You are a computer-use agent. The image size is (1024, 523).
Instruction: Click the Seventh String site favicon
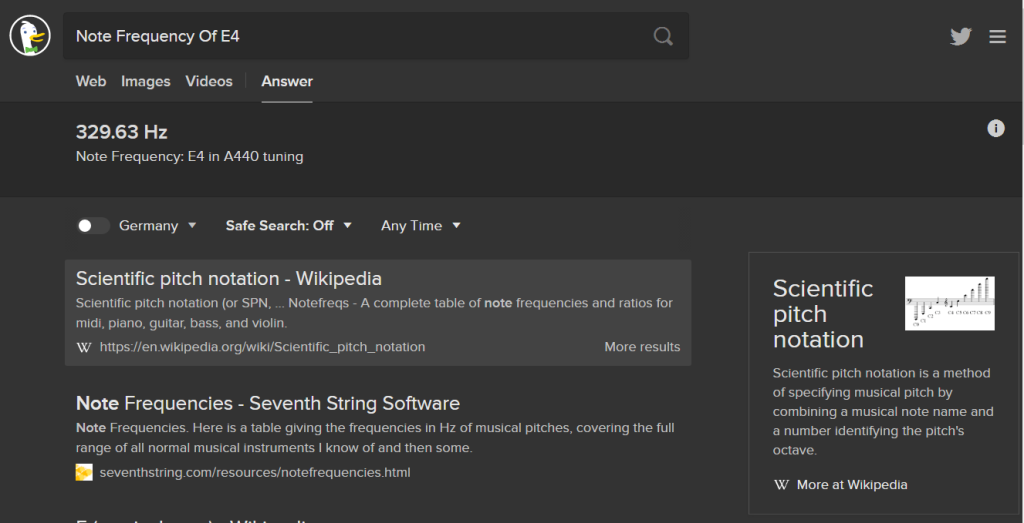coord(84,472)
